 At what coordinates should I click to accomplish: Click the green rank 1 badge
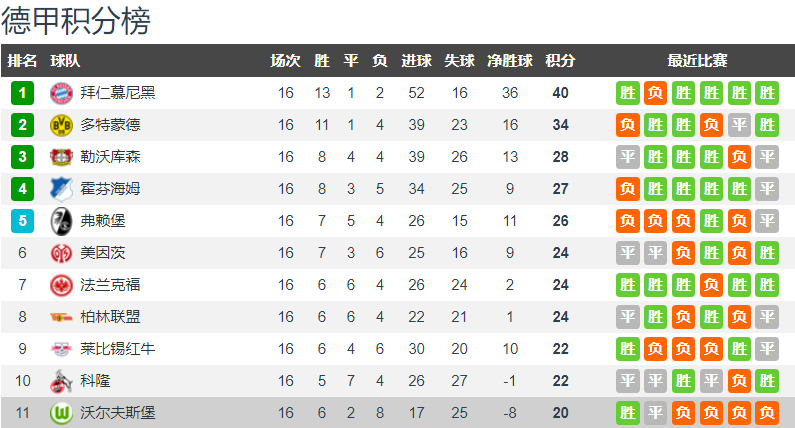22,93
